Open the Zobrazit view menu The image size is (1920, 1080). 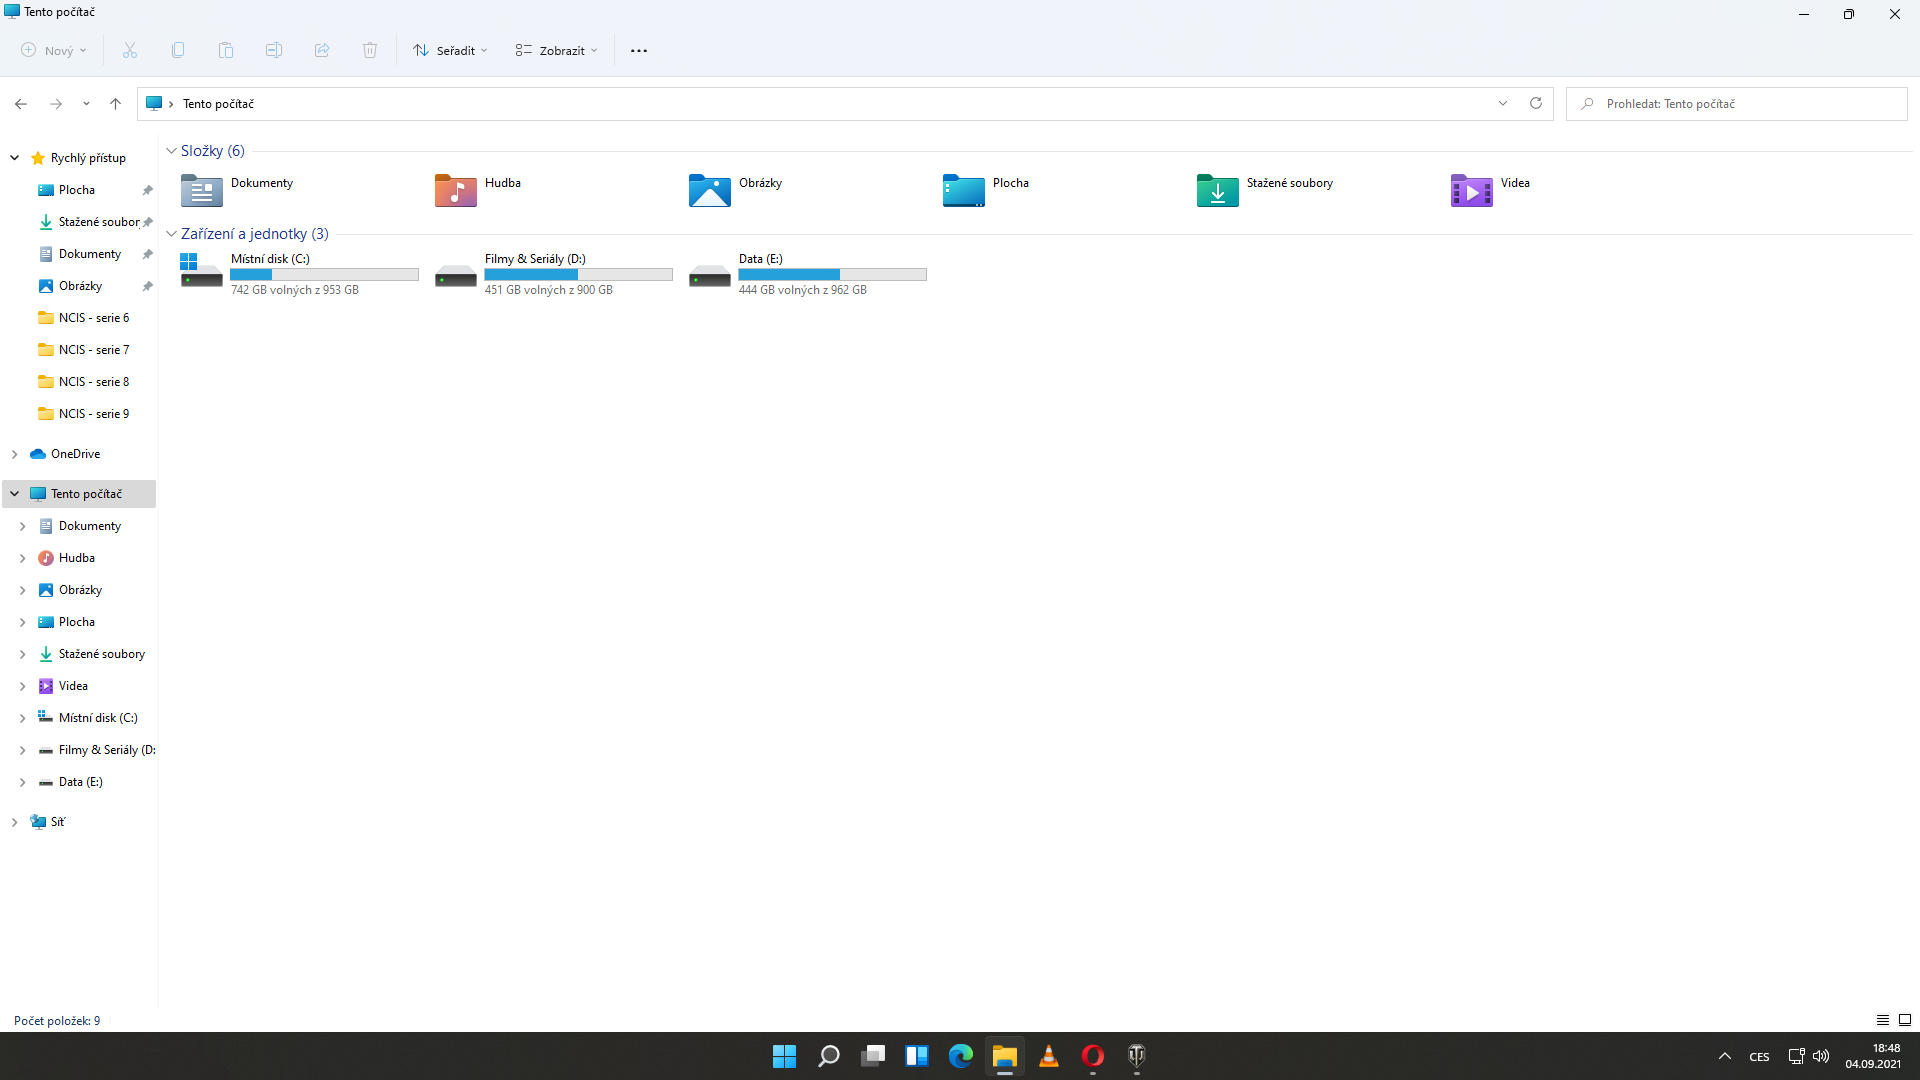556,50
